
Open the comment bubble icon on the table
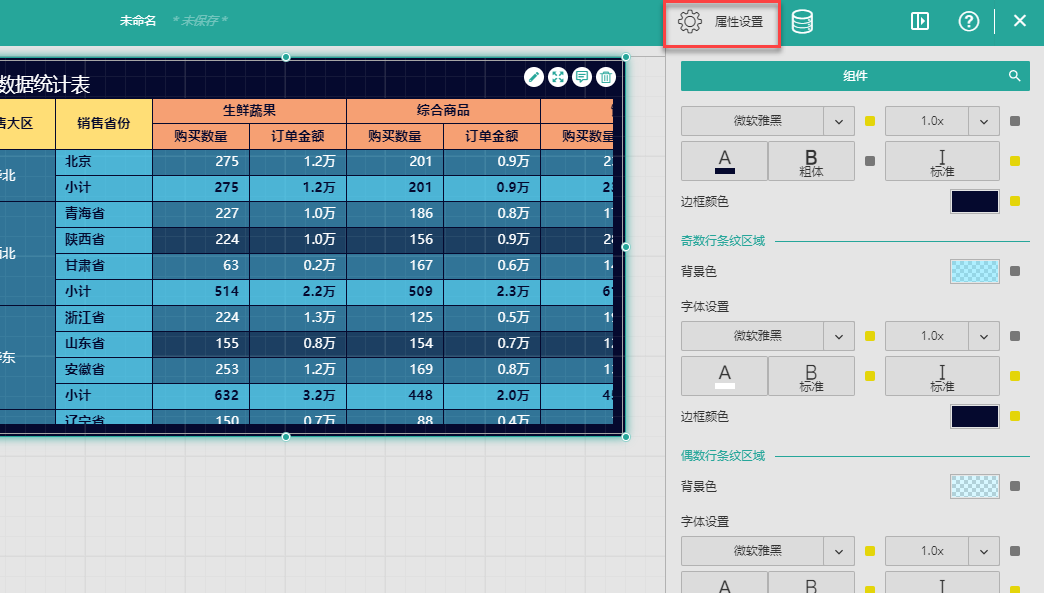(x=582, y=77)
